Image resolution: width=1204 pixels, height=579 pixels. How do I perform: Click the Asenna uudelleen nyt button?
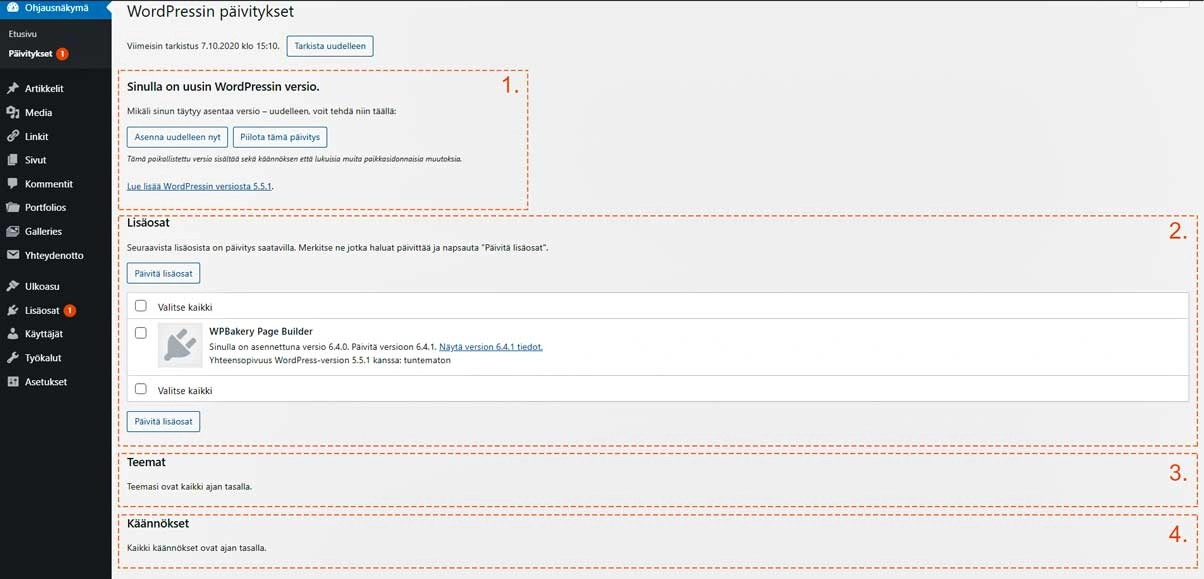coord(178,137)
